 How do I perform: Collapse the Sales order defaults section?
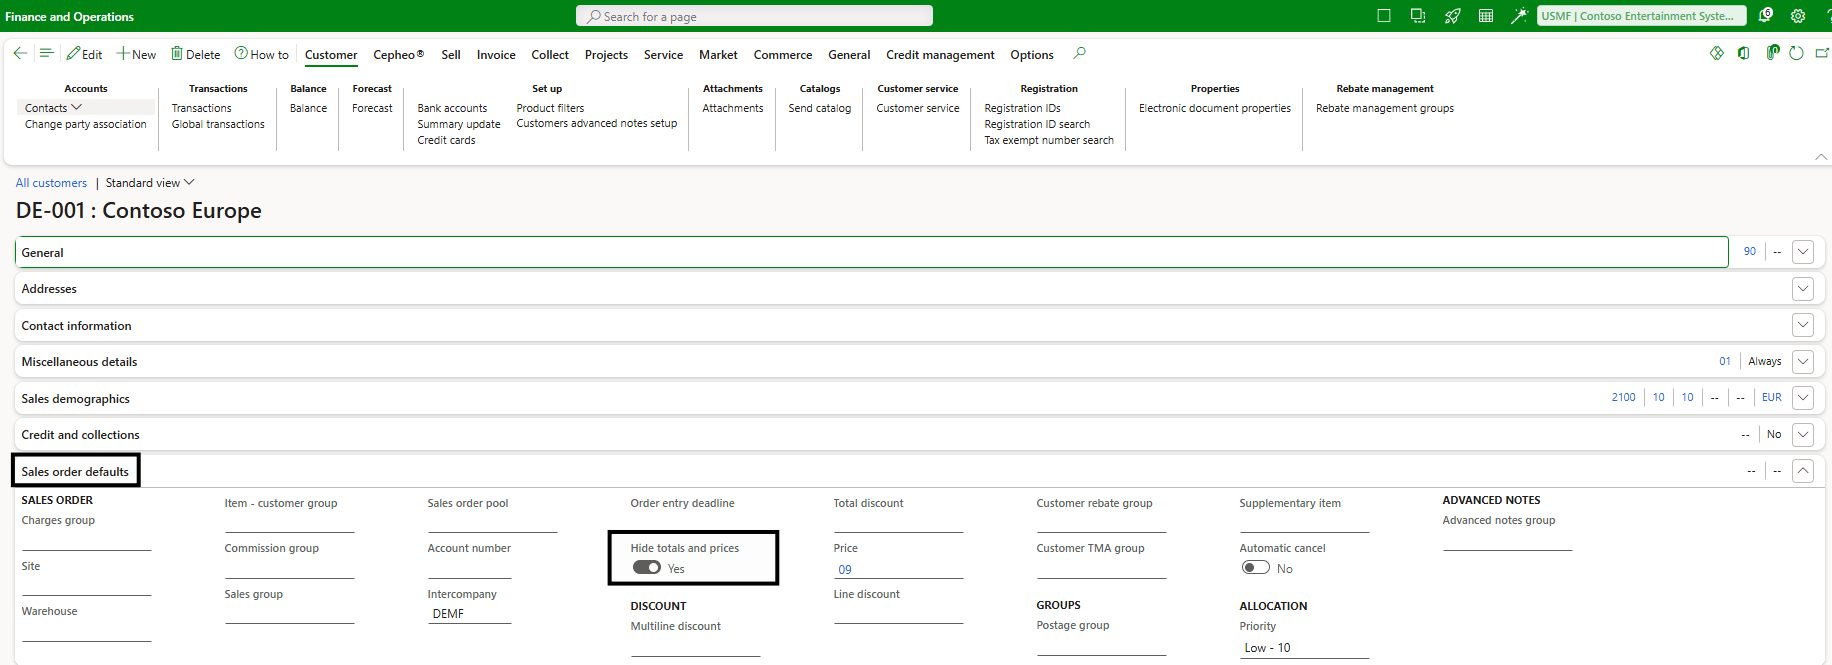click(1802, 471)
